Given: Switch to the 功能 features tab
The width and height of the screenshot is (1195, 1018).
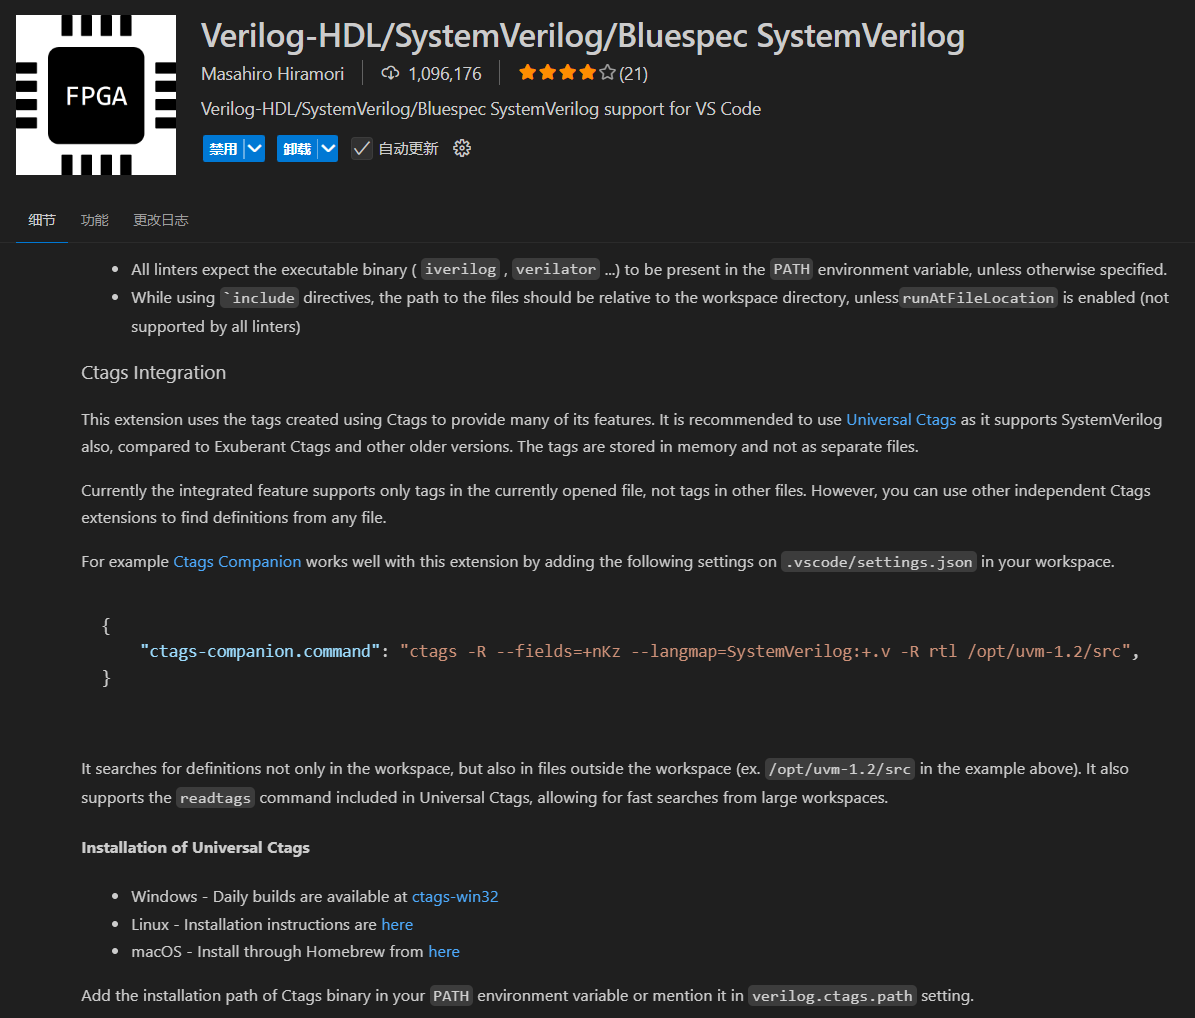Looking at the screenshot, I should pos(95,220).
